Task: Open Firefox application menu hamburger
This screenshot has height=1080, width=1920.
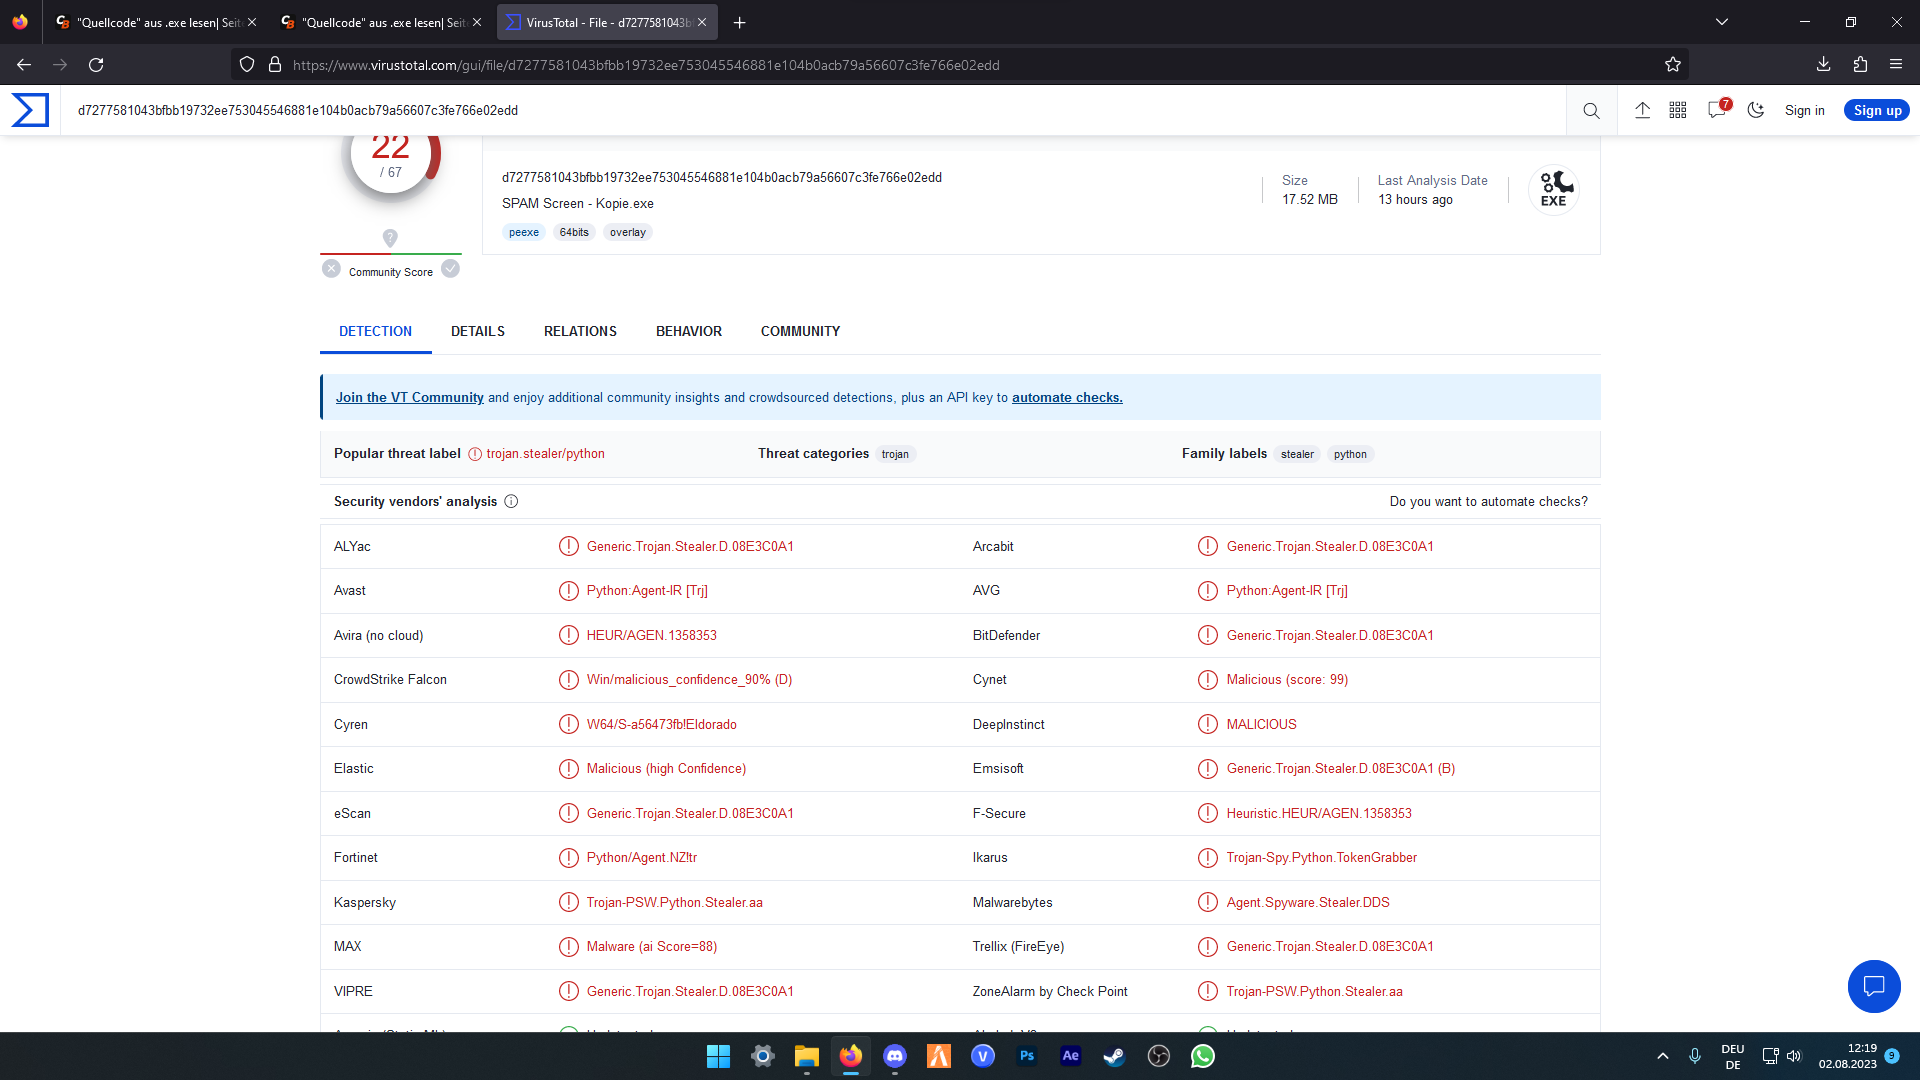Action: point(1895,65)
